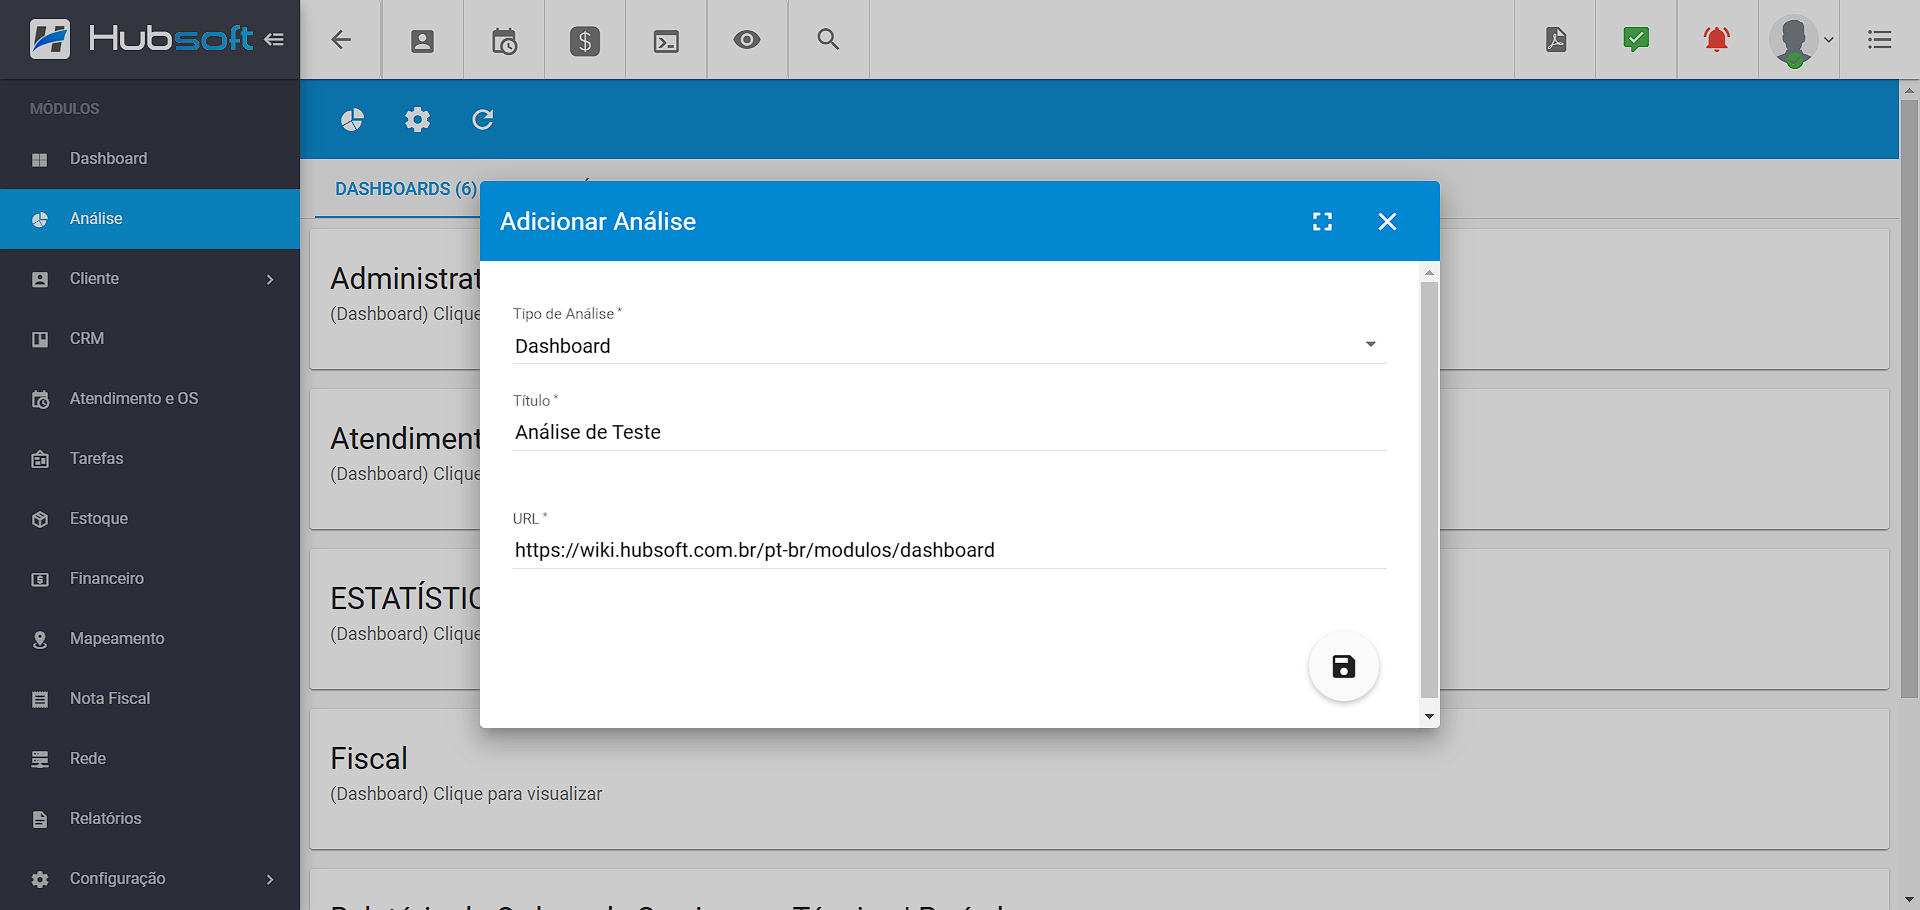Click the dialog scroll down arrow

(x=1429, y=716)
